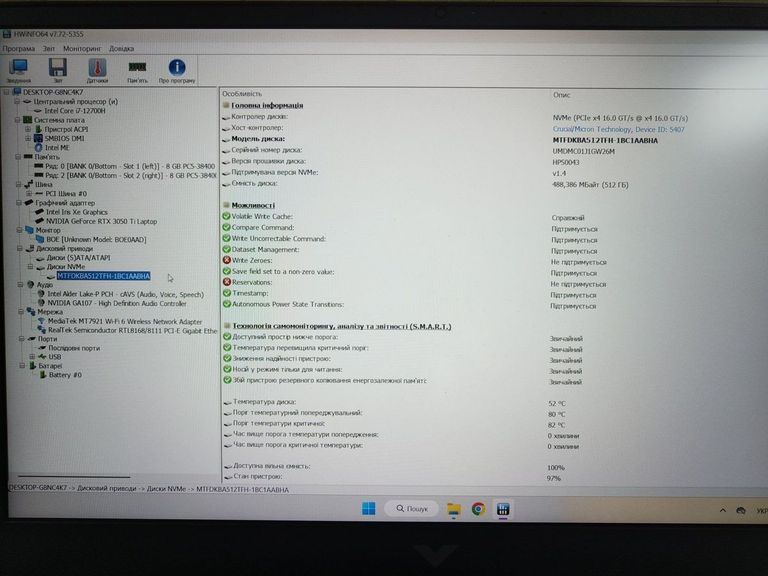
Task: Open the Моніторинг menu
Action: tap(82, 48)
